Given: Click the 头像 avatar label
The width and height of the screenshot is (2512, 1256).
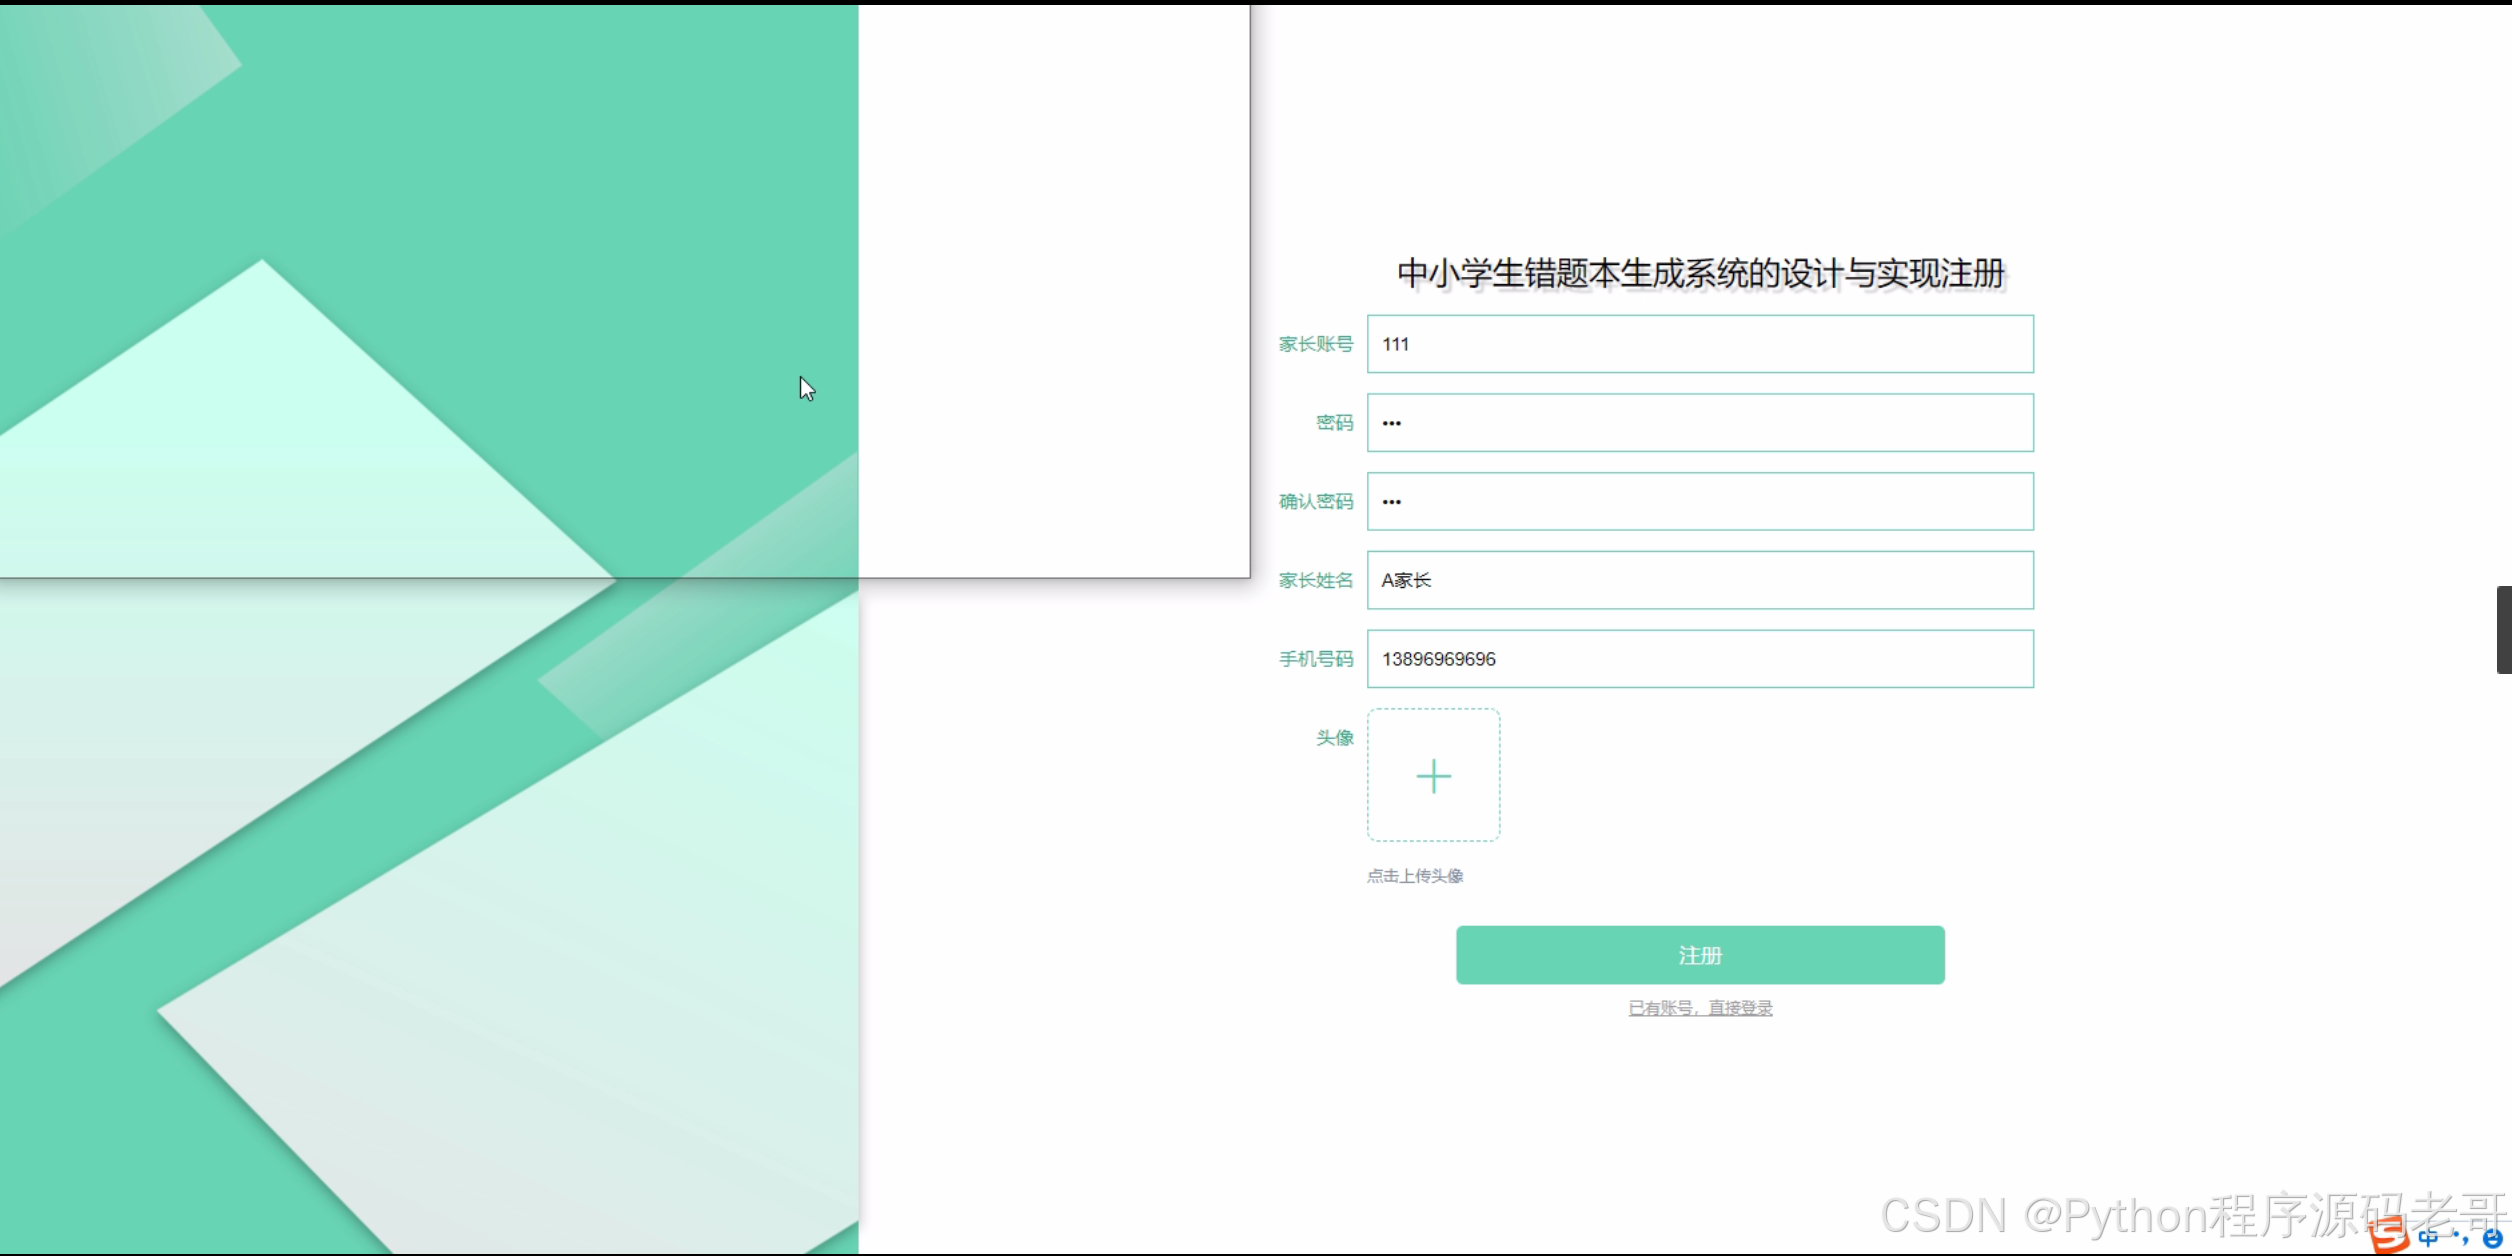Looking at the screenshot, I should coord(1334,738).
